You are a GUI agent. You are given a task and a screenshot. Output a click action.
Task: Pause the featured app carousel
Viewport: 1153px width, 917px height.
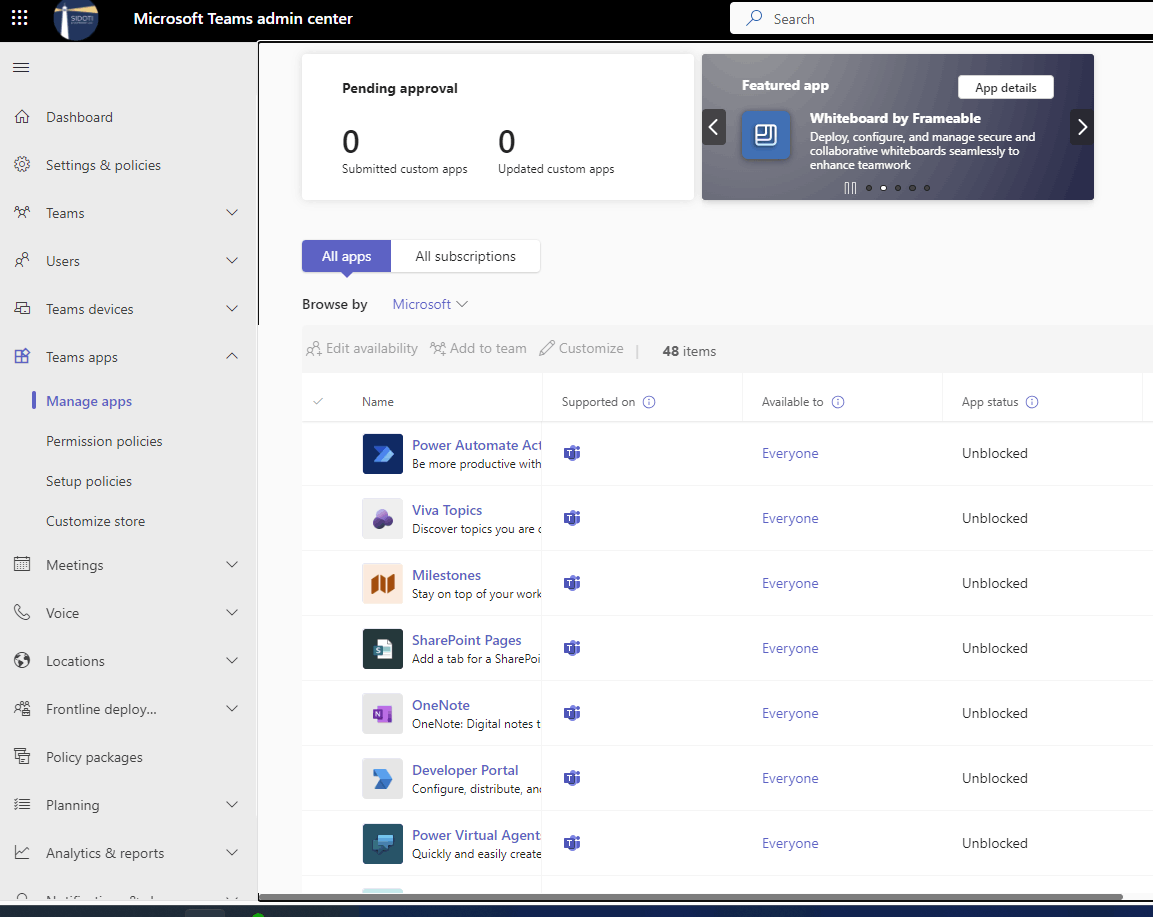coord(850,188)
